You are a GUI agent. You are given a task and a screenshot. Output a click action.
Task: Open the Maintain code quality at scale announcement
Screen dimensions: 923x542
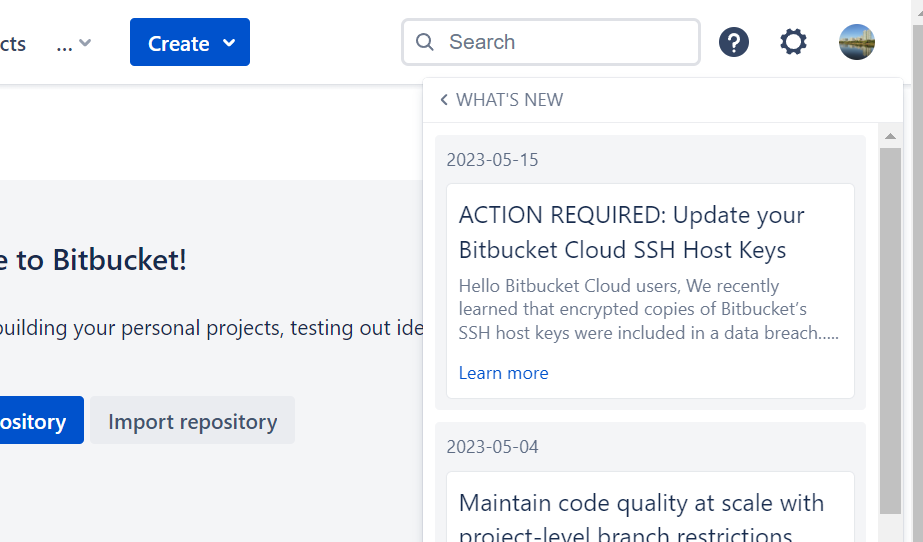pyautogui.click(x=641, y=518)
